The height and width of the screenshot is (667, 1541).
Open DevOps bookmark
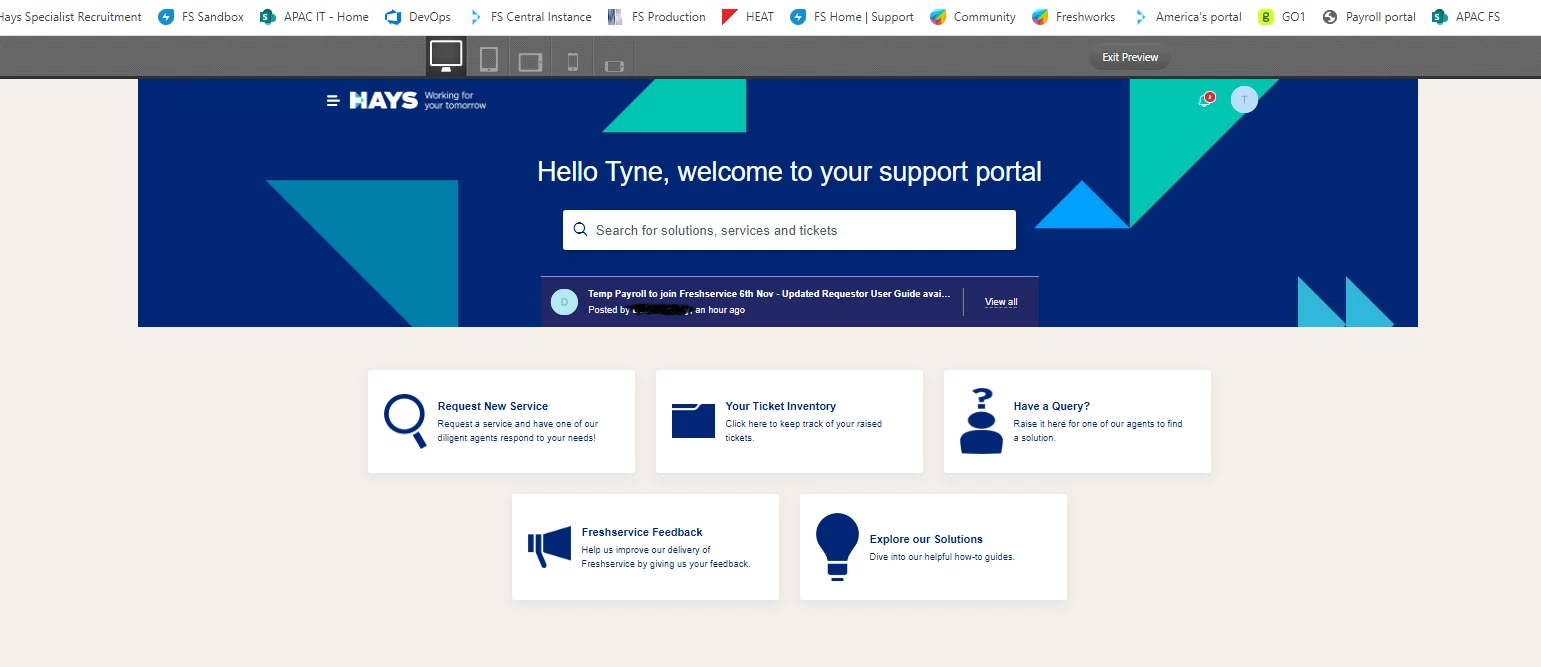click(418, 16)
